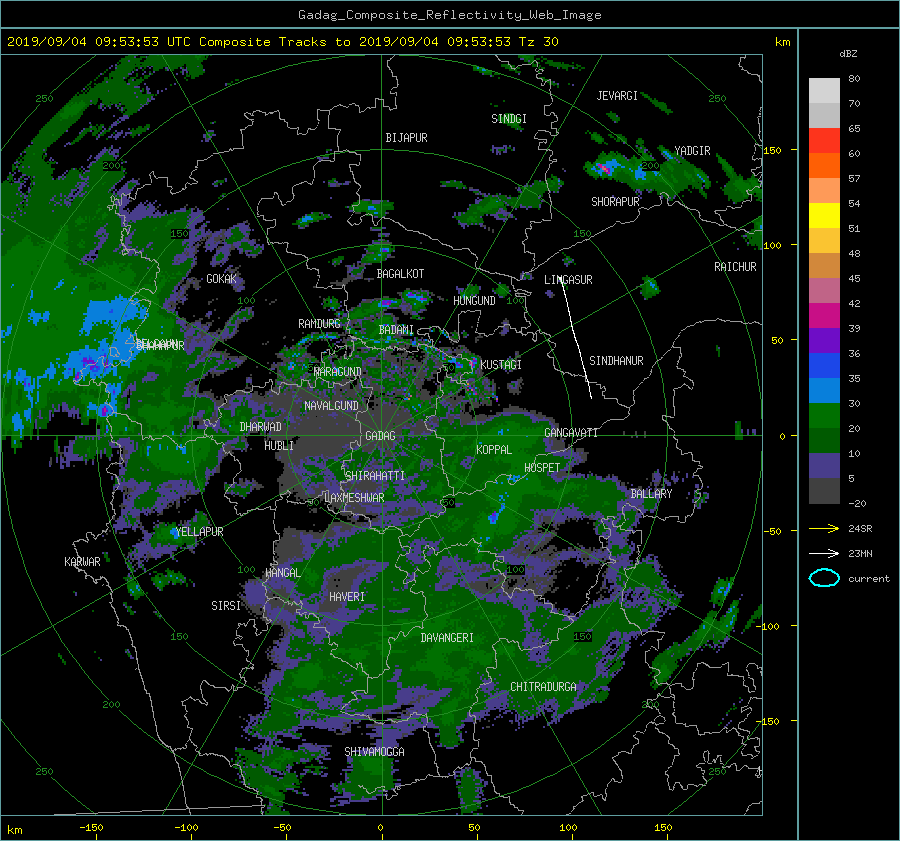Click the 'KOPPAL' city label

pos(494,450)
